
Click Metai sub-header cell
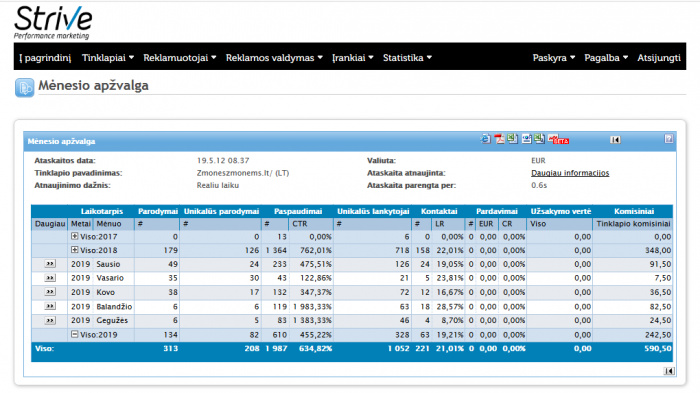pyautogui.click(x=80, y=224)
